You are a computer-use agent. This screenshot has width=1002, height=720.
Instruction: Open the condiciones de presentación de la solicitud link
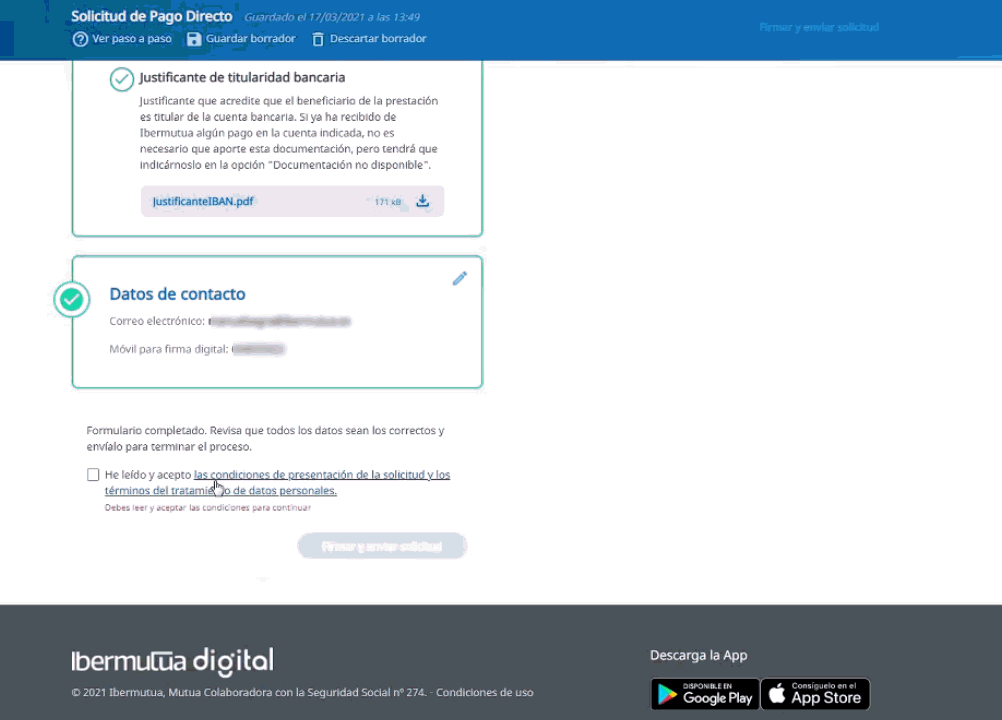pos(321,475)
